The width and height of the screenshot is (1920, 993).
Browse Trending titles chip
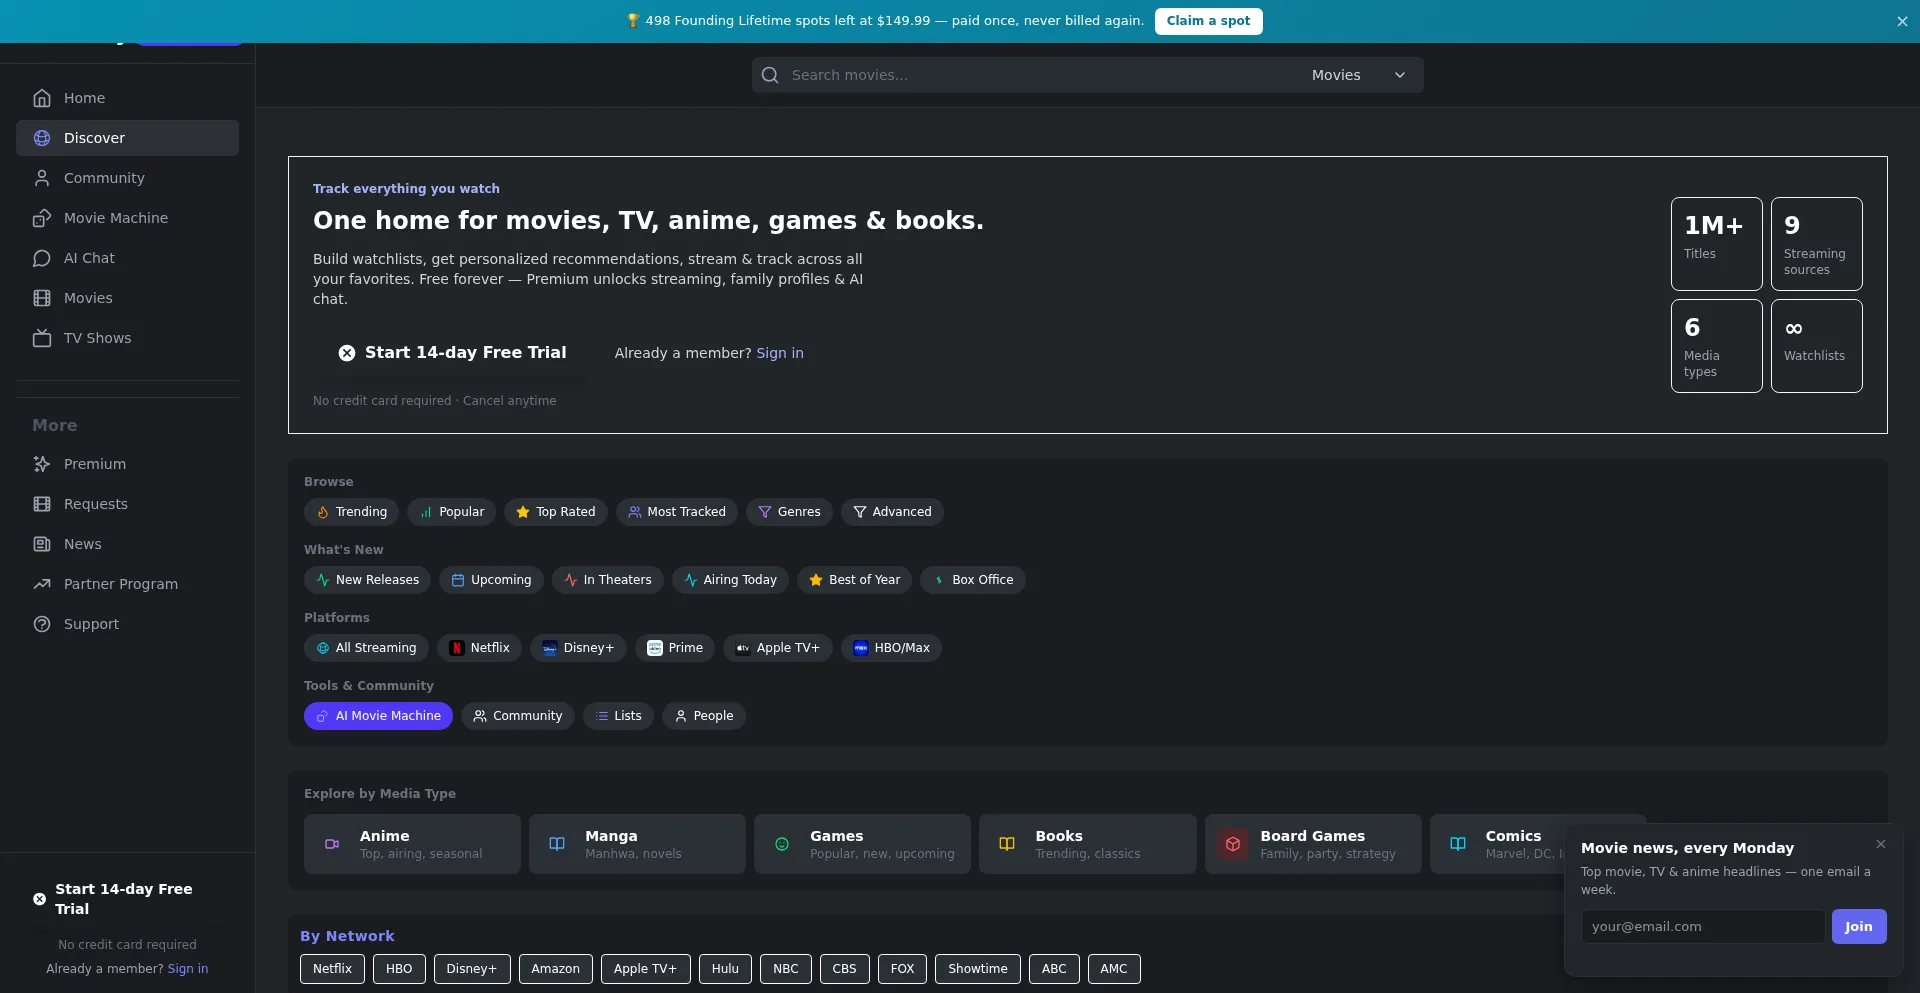(x=351, y=512)
